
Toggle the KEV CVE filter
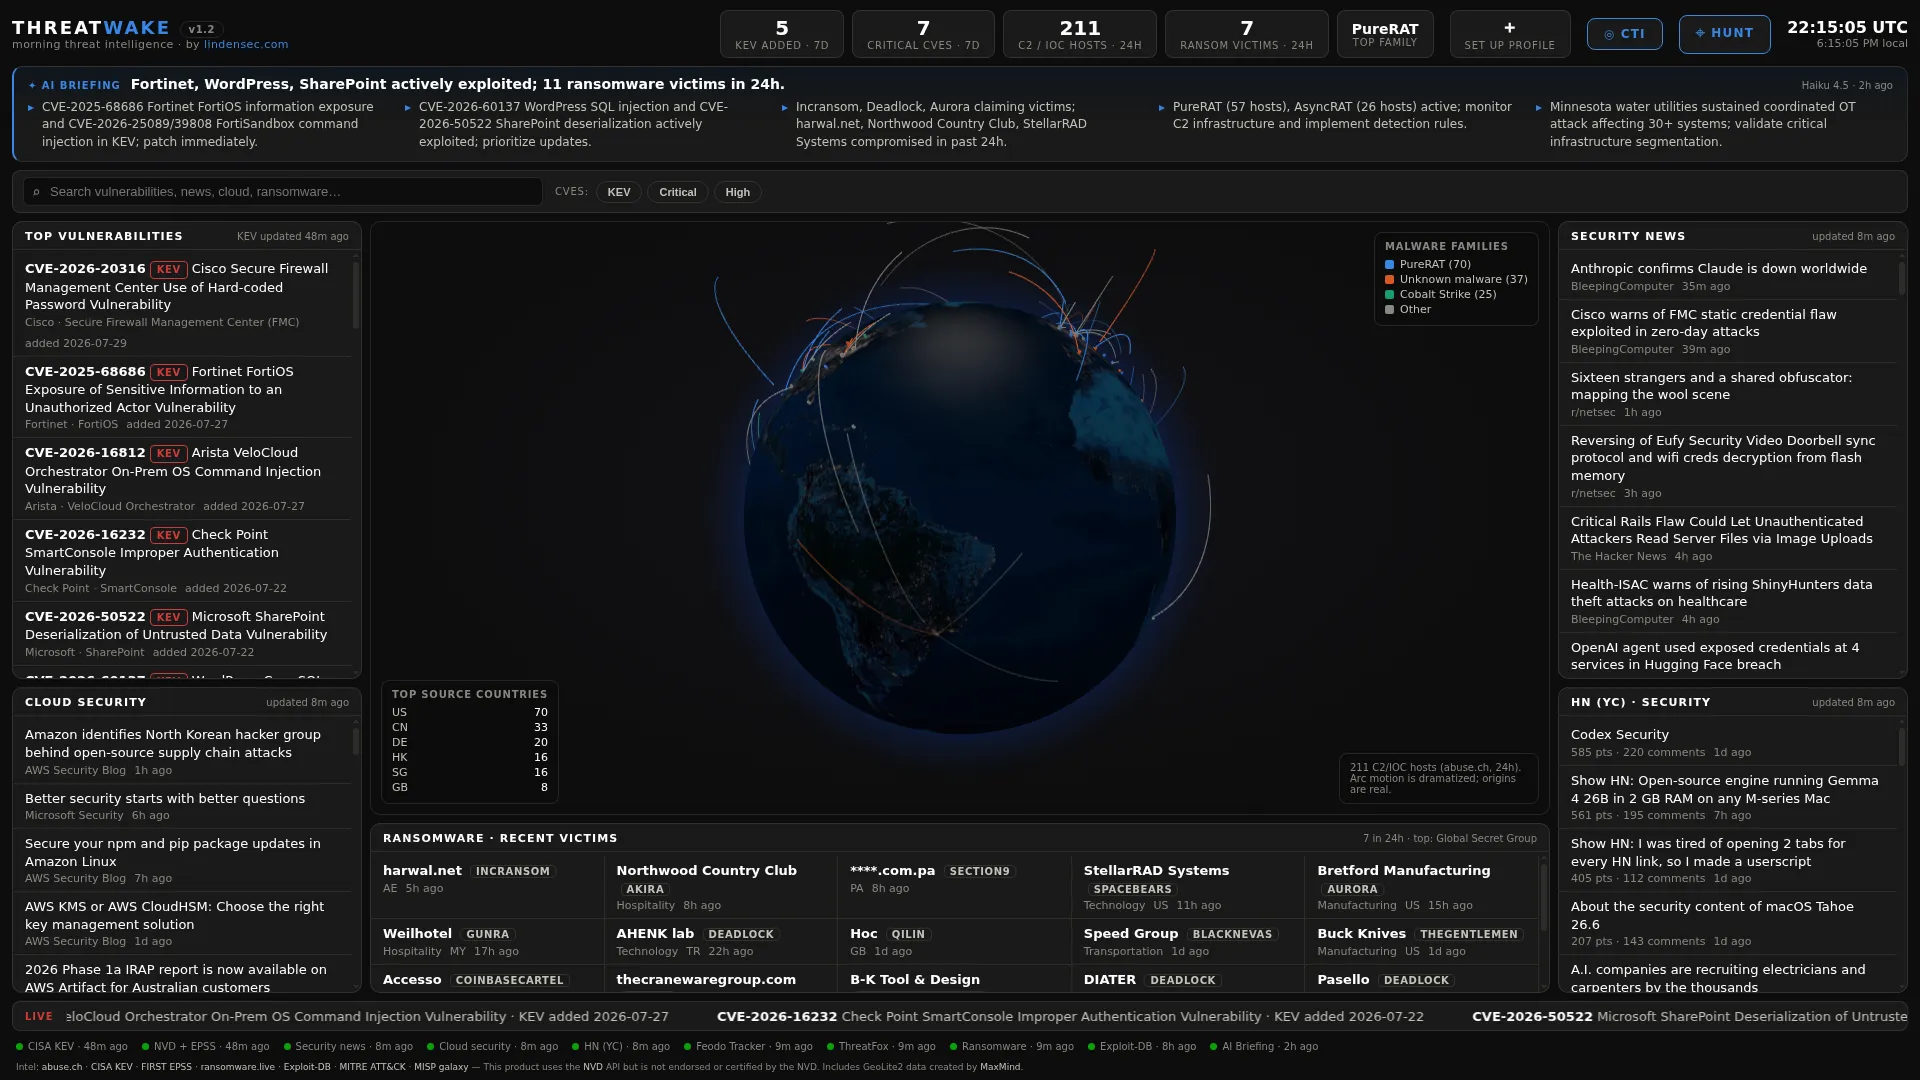(x=619, y=192)
